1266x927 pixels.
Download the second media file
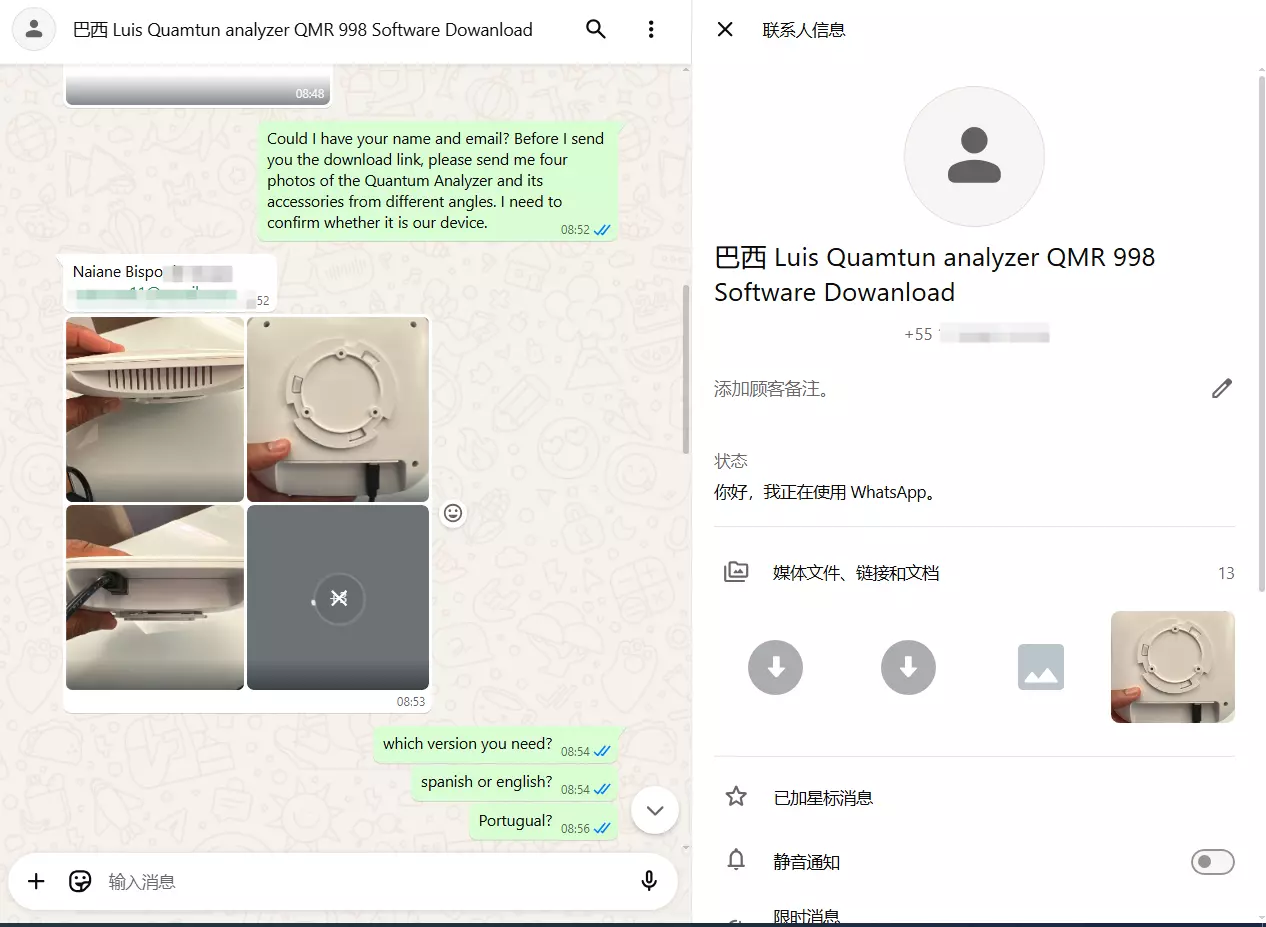coord(908,667)
